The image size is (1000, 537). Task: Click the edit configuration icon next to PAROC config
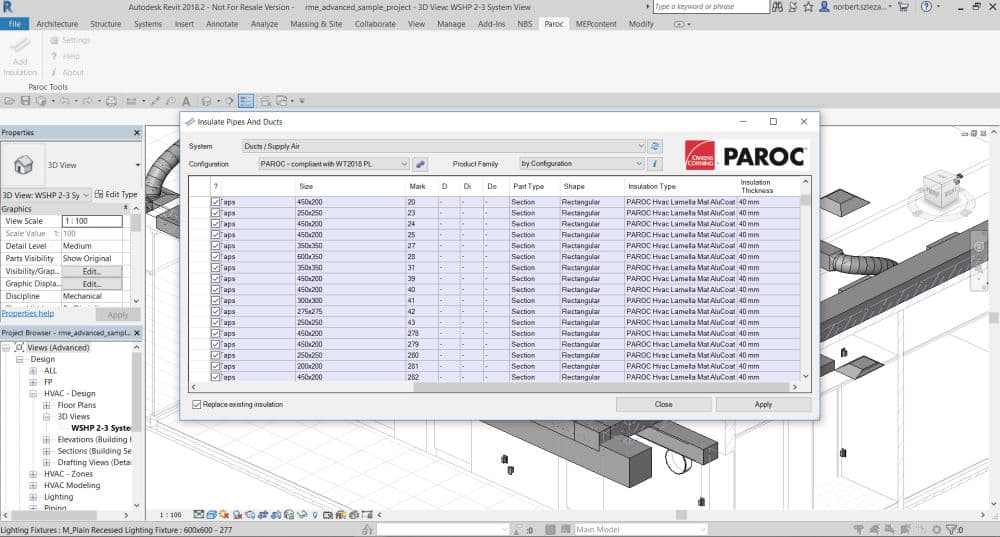[421, 164]
